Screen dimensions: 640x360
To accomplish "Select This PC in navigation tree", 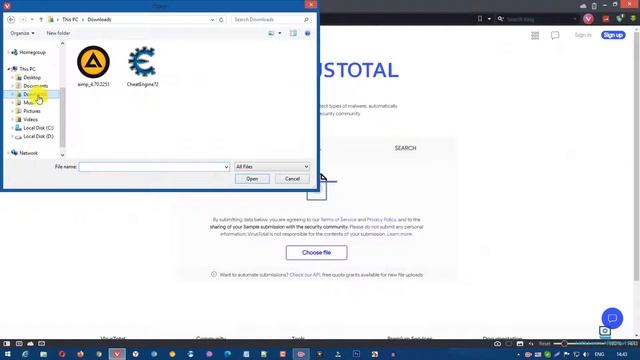I will [27, 69].
